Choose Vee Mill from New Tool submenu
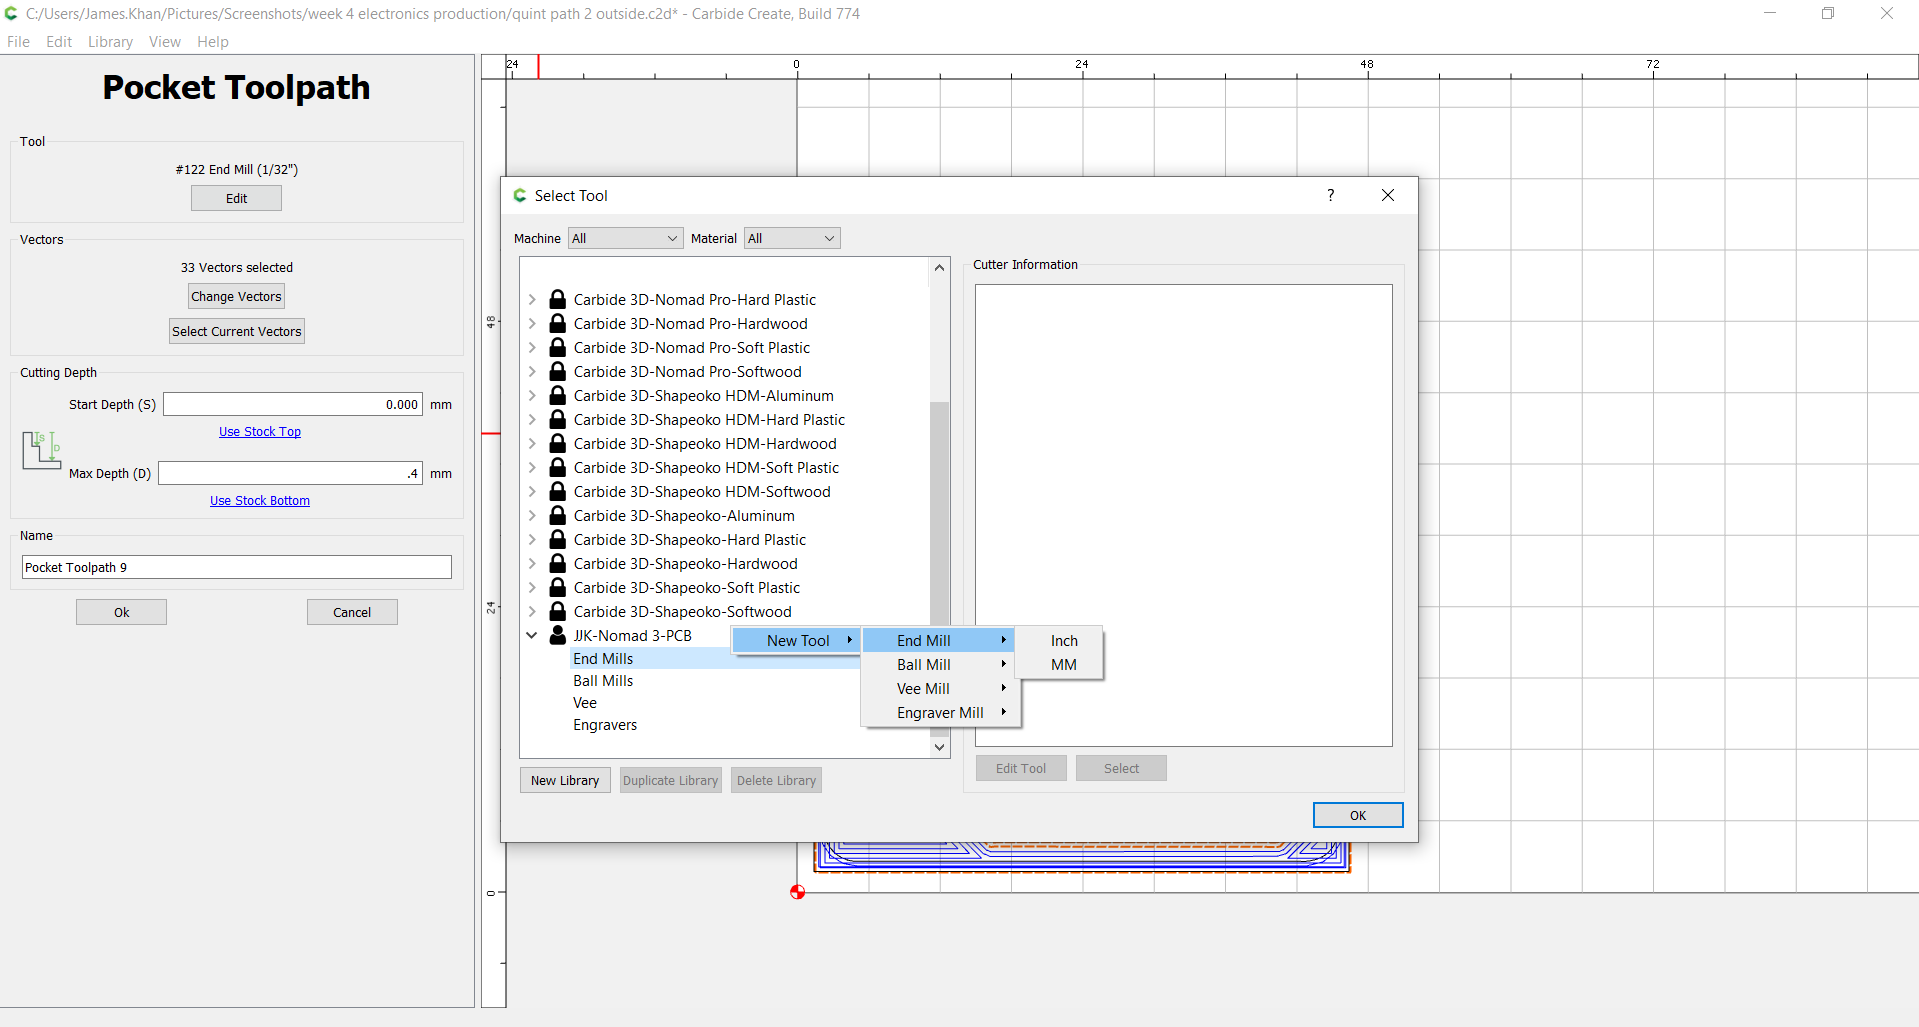This screenshot has width=1919, height=1027. click(938, 688)
